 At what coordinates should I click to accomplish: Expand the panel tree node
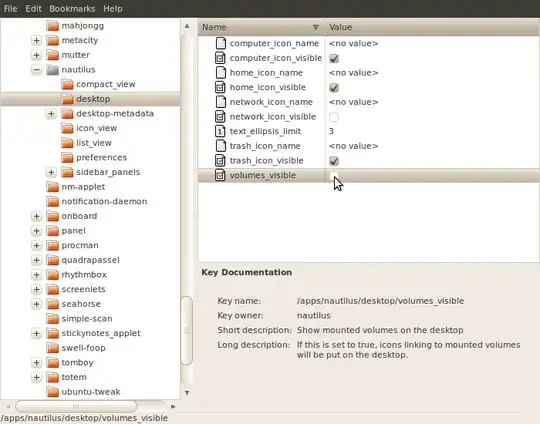tap(37, 231)
